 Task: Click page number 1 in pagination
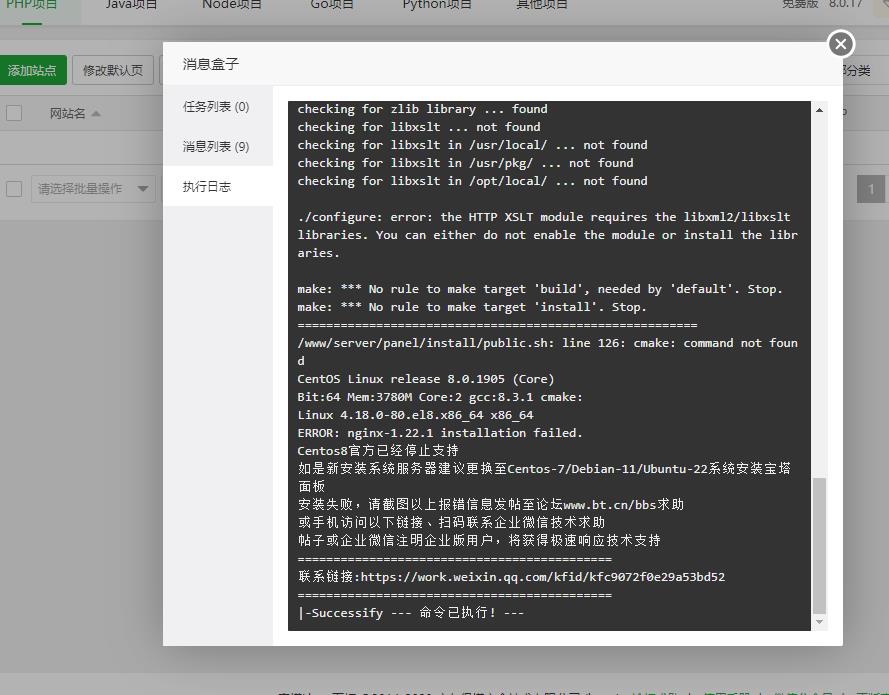point(870,189)
